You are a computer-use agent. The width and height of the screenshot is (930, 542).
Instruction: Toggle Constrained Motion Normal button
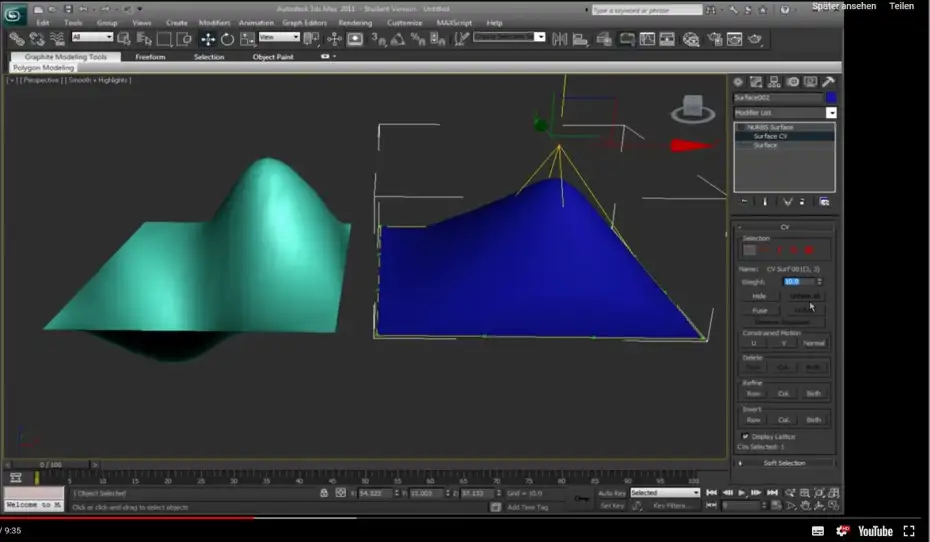coord(814,343)
